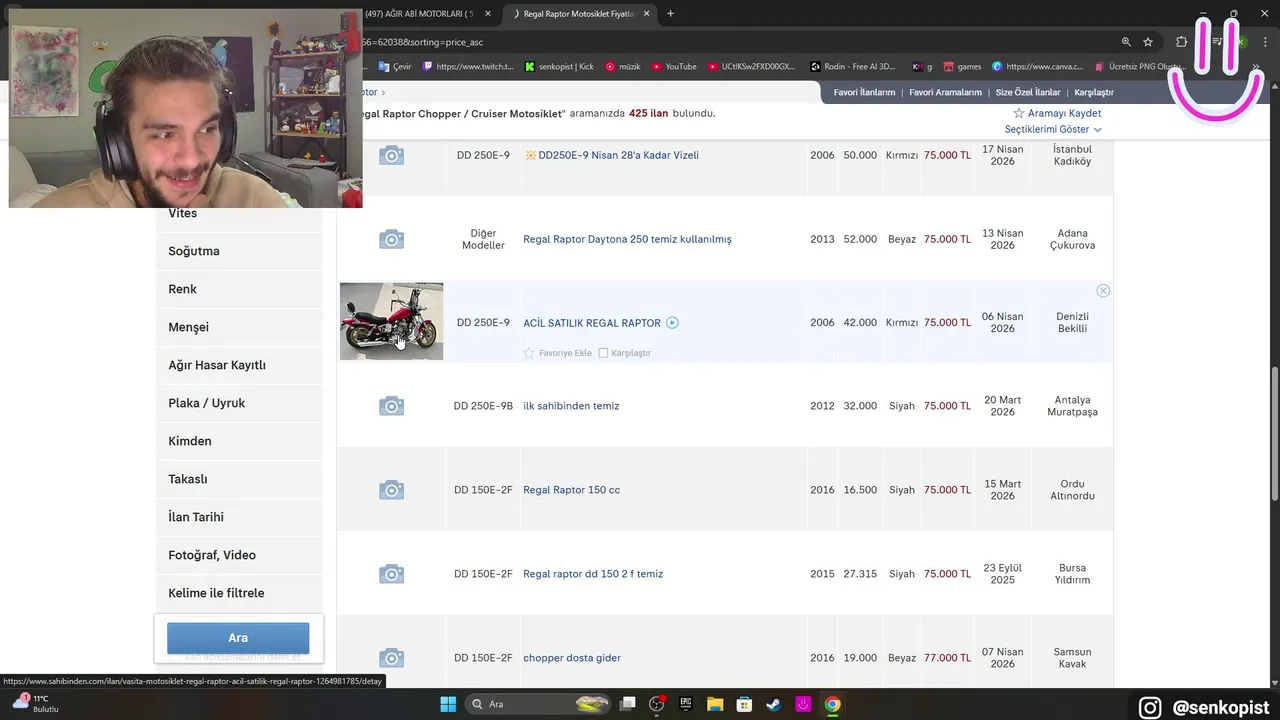This screenshot has height=720, width=1280.
Task: Close the AĞIR ABİ MOTORLARI tab
Action: click(488, 14)
